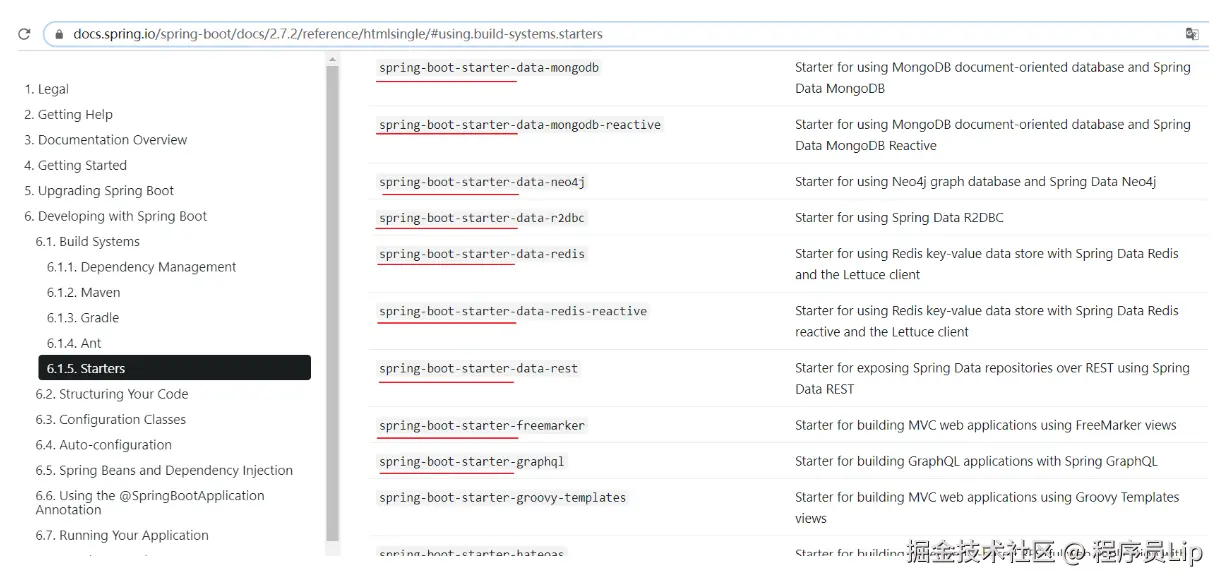Viewport: 1222px width, 585px height.
Task: Click the Spring GraphQL applications description
Action: click(x=976, y=461)
